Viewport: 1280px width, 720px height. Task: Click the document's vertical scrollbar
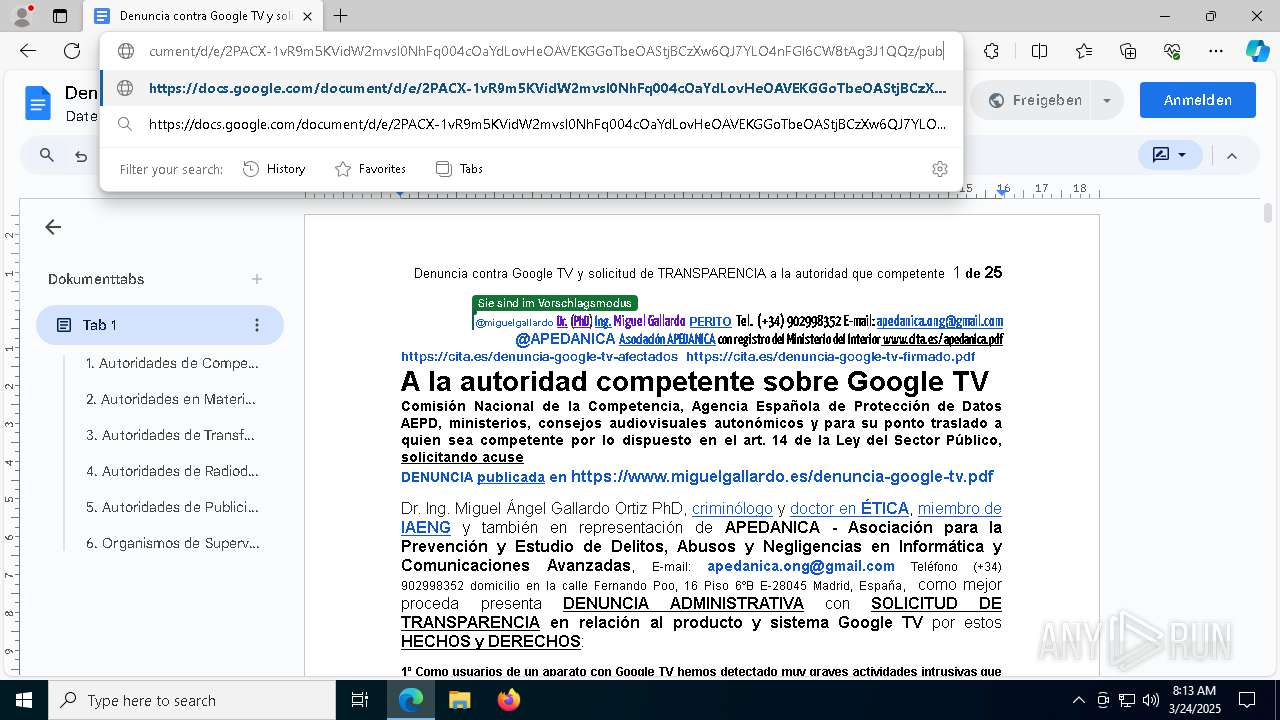[1267, 212]
